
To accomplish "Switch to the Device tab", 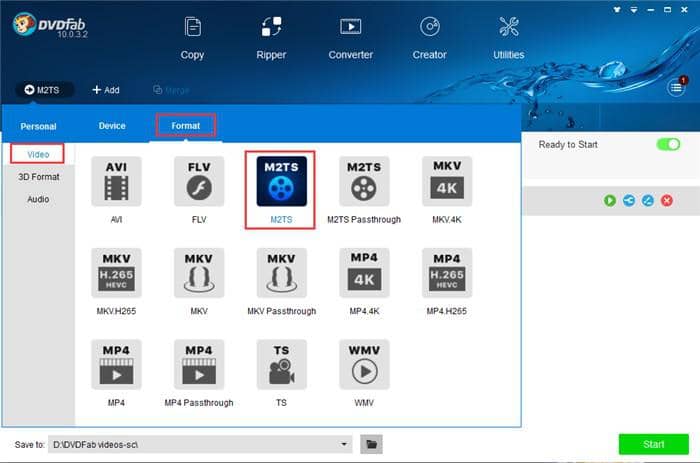I will point(112,126).
